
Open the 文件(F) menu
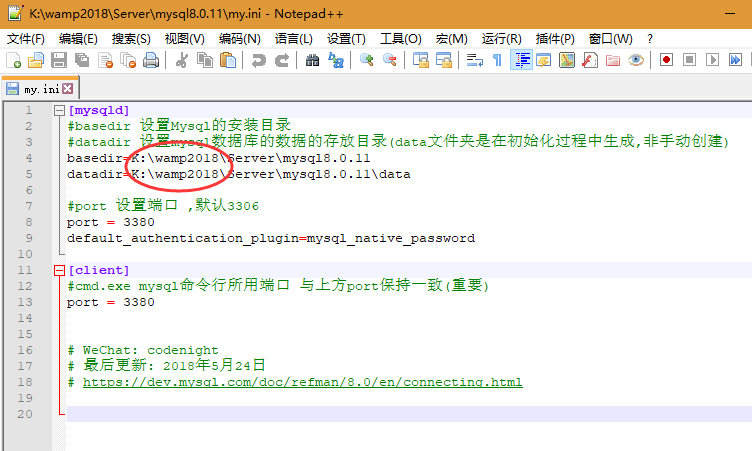click(x=26, y=39)
